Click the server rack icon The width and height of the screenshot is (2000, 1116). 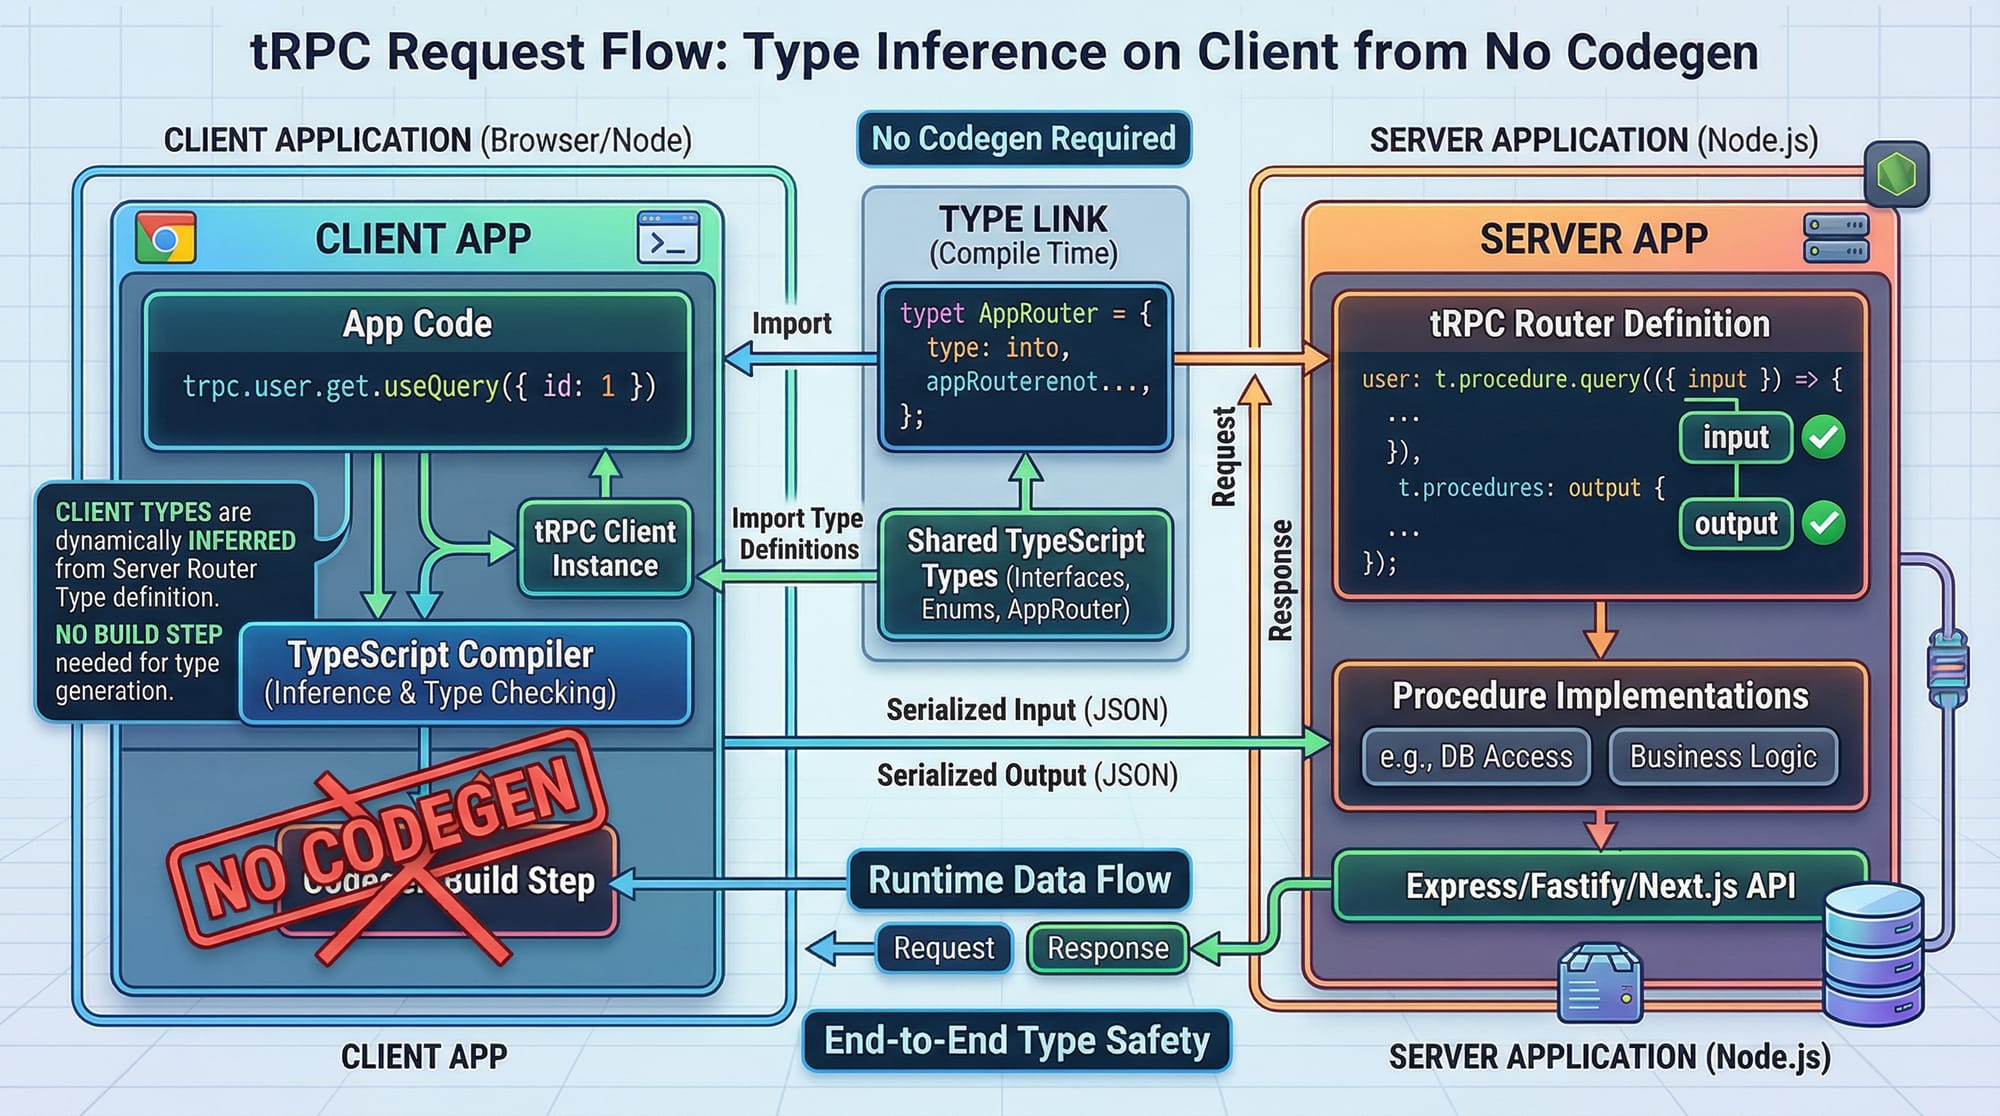pyautogui.click(x=1836, y=238)
